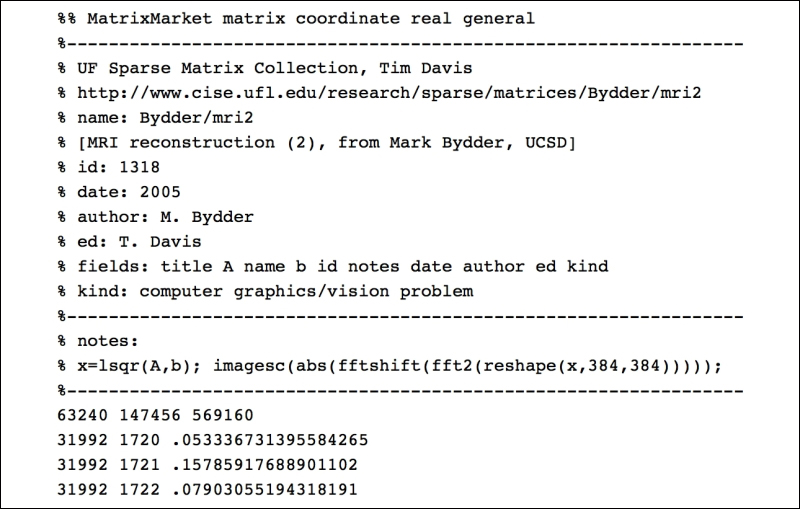Click the value .15785917688901102
The width and height of the screenshot is (800, 509).
[x=265, y=465]
